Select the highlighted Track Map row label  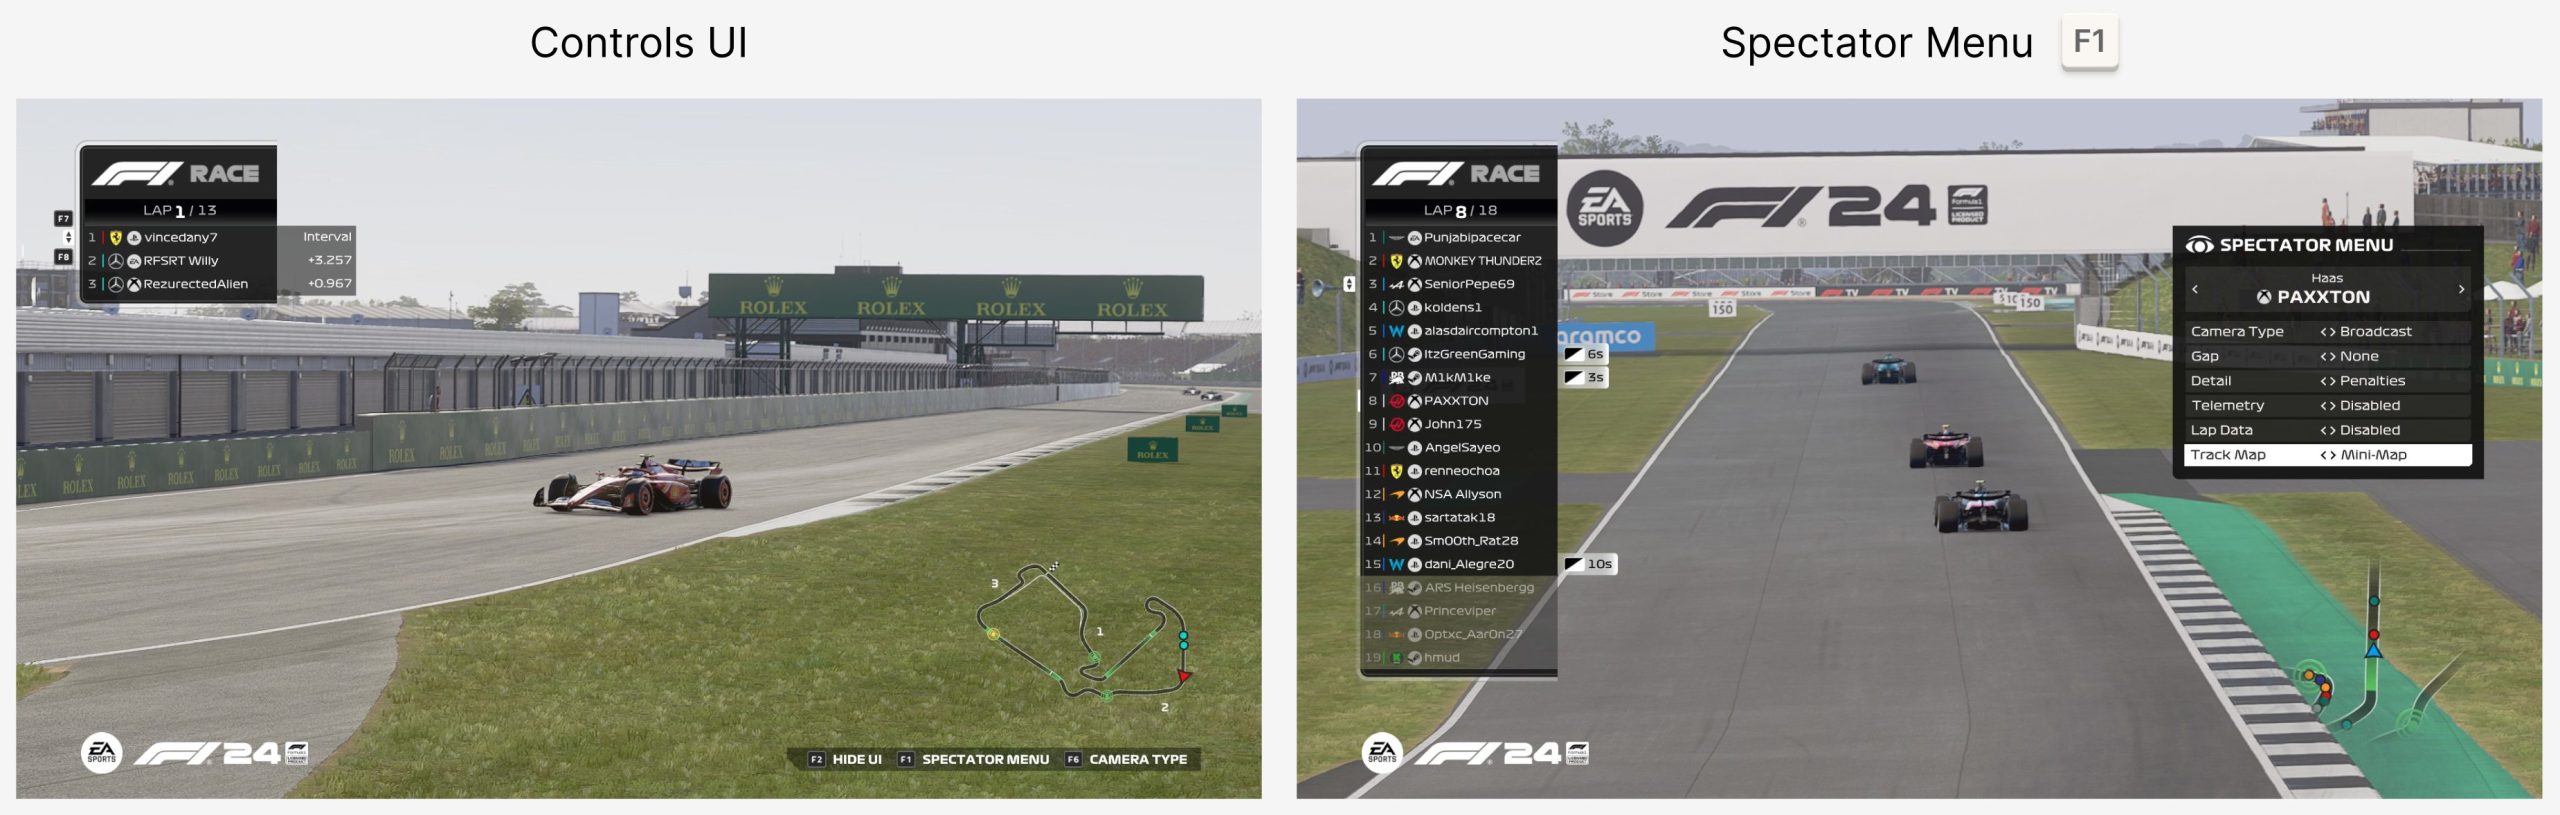coord(2228,455)
